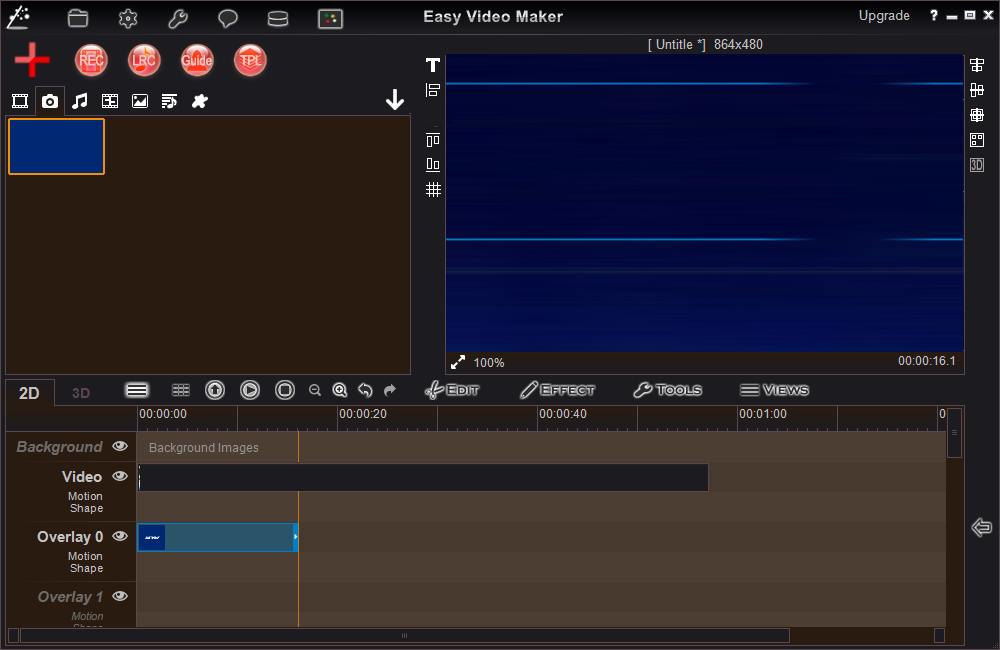Click the down arrow add-to-timeline button
Screen dimensions: 1000x650
[x=395, y=100]
